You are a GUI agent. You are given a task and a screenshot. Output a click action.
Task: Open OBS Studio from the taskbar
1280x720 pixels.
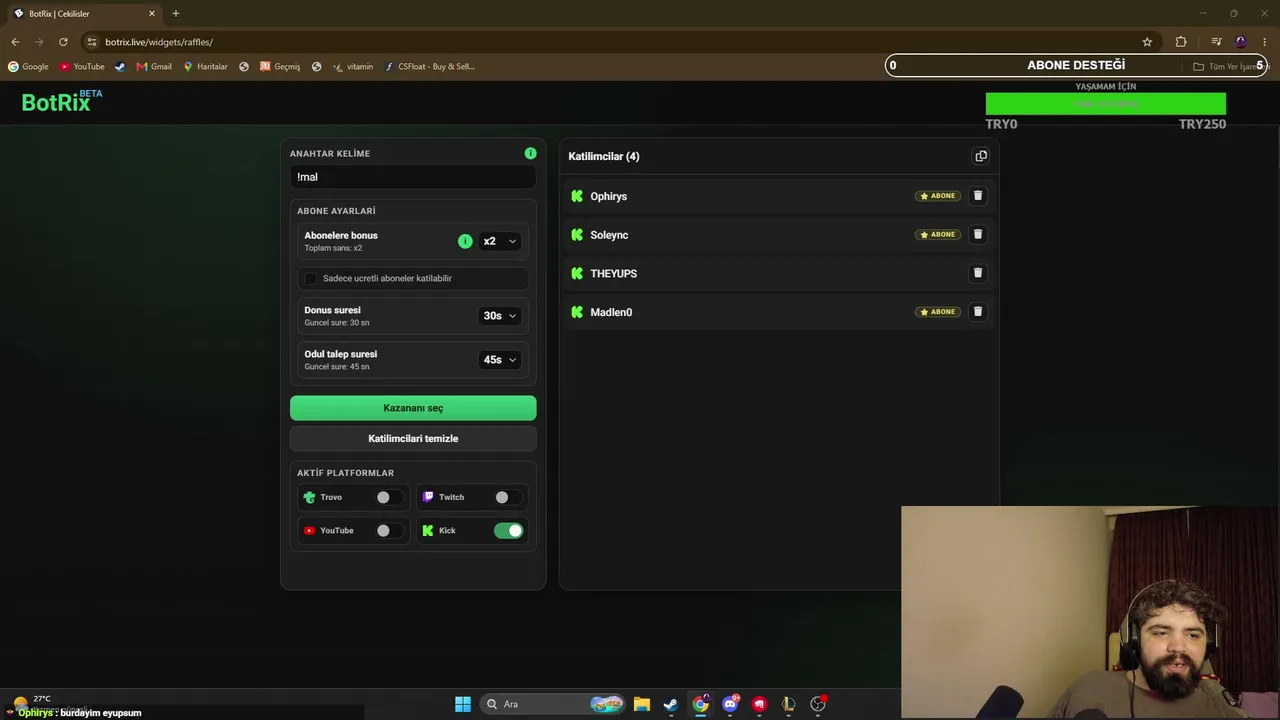[x=818, y=704]
